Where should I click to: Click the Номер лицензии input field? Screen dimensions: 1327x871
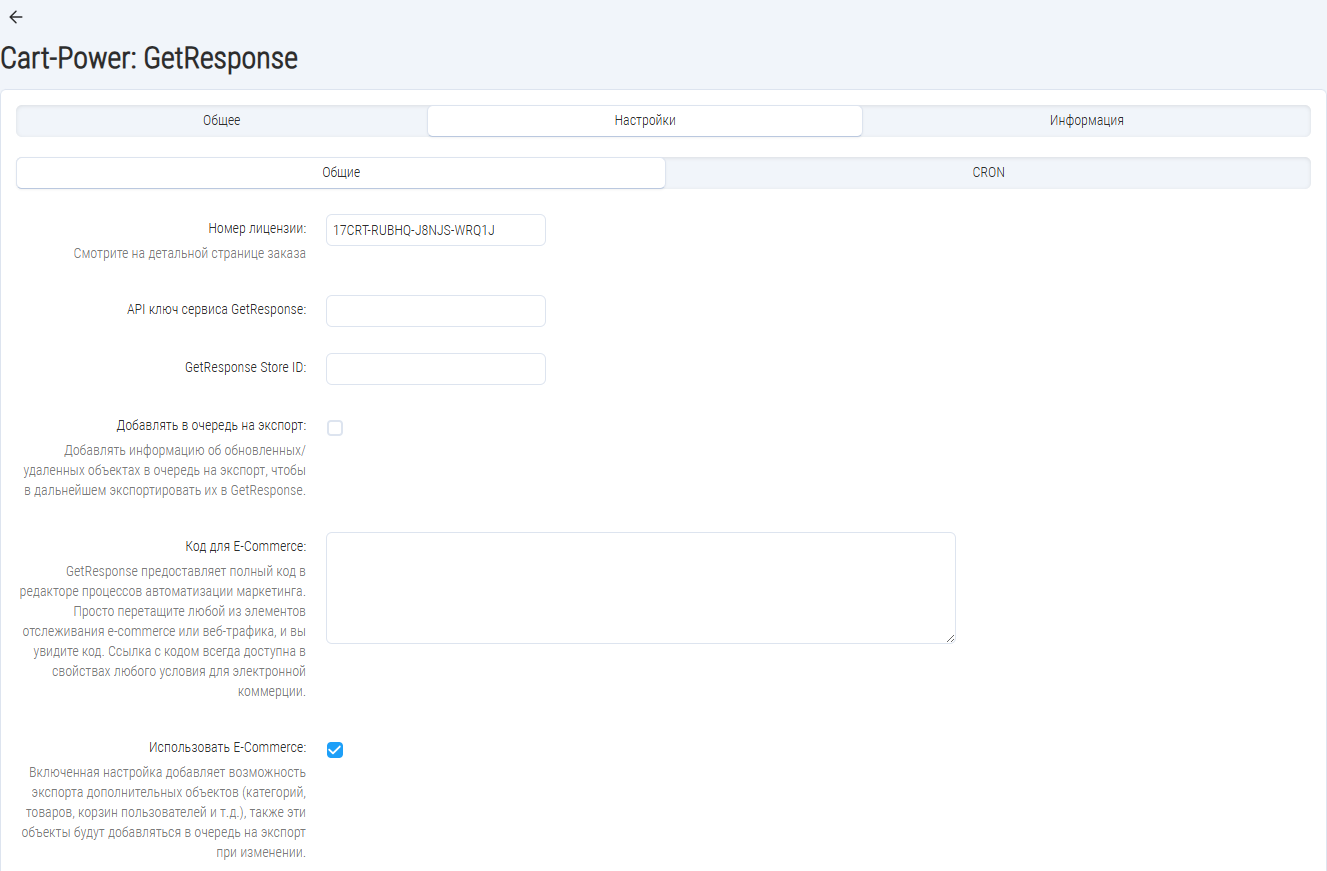point(436,230)
